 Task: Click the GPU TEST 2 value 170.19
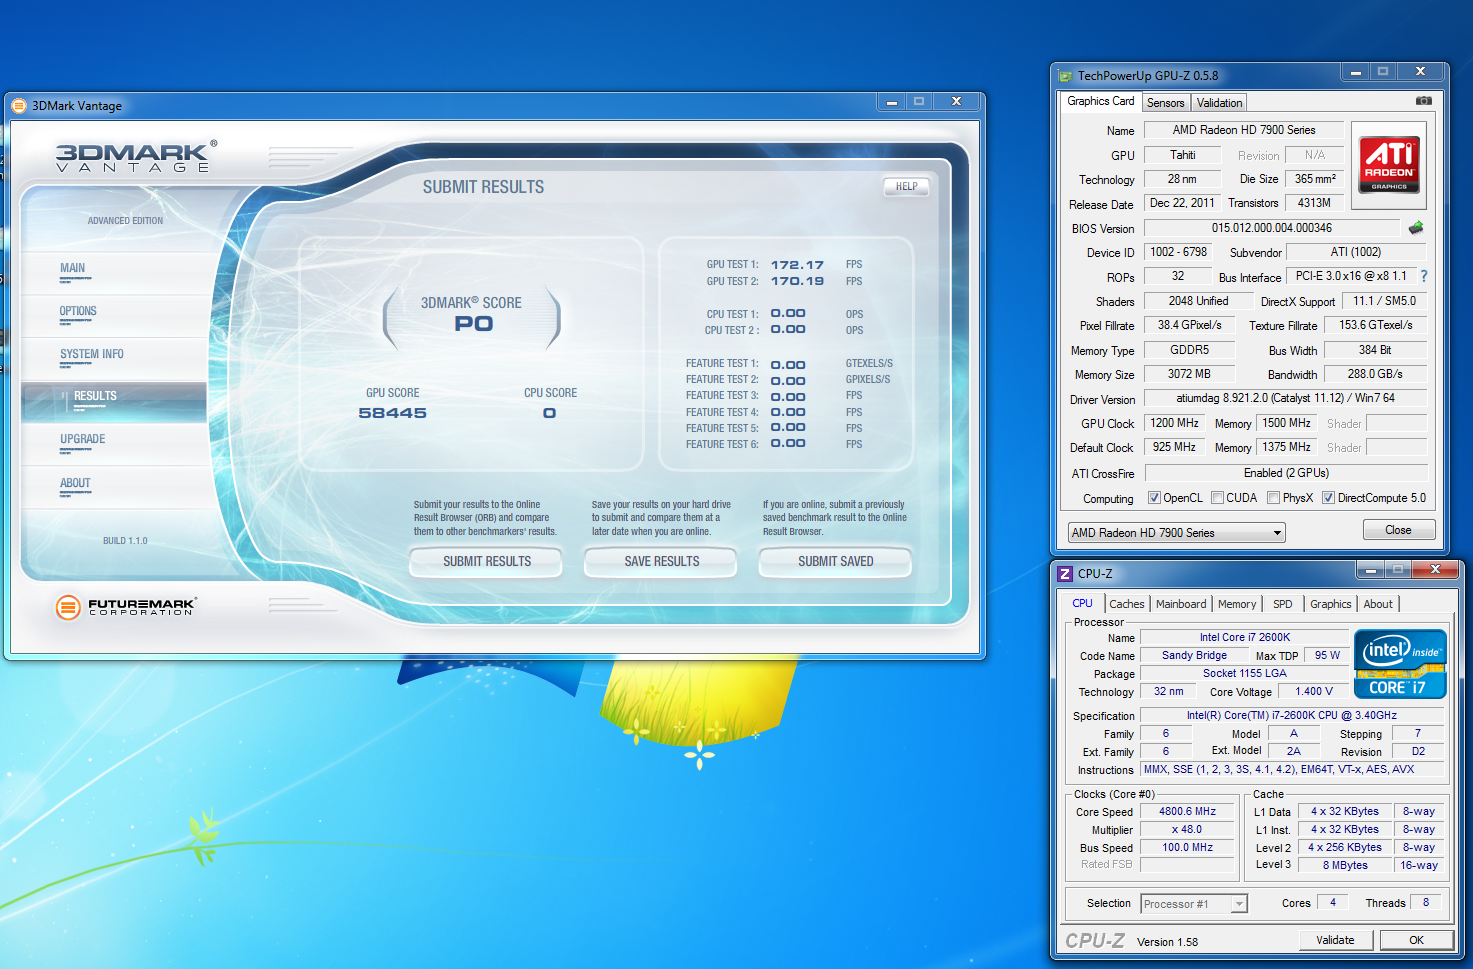click(x=797, y=281)
